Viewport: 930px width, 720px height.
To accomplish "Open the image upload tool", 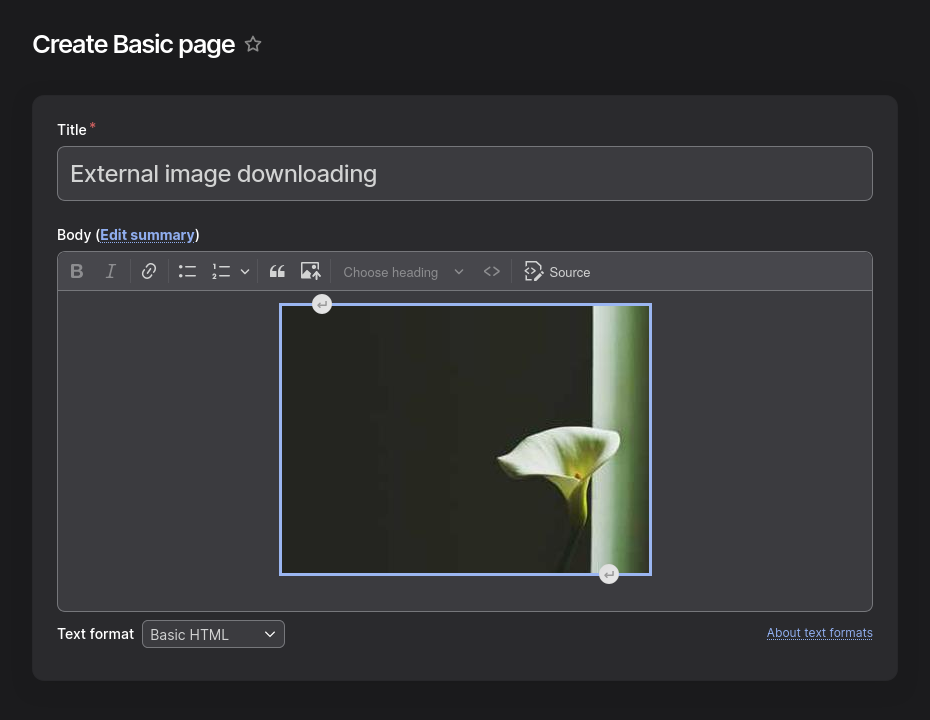I will [310, 272].
